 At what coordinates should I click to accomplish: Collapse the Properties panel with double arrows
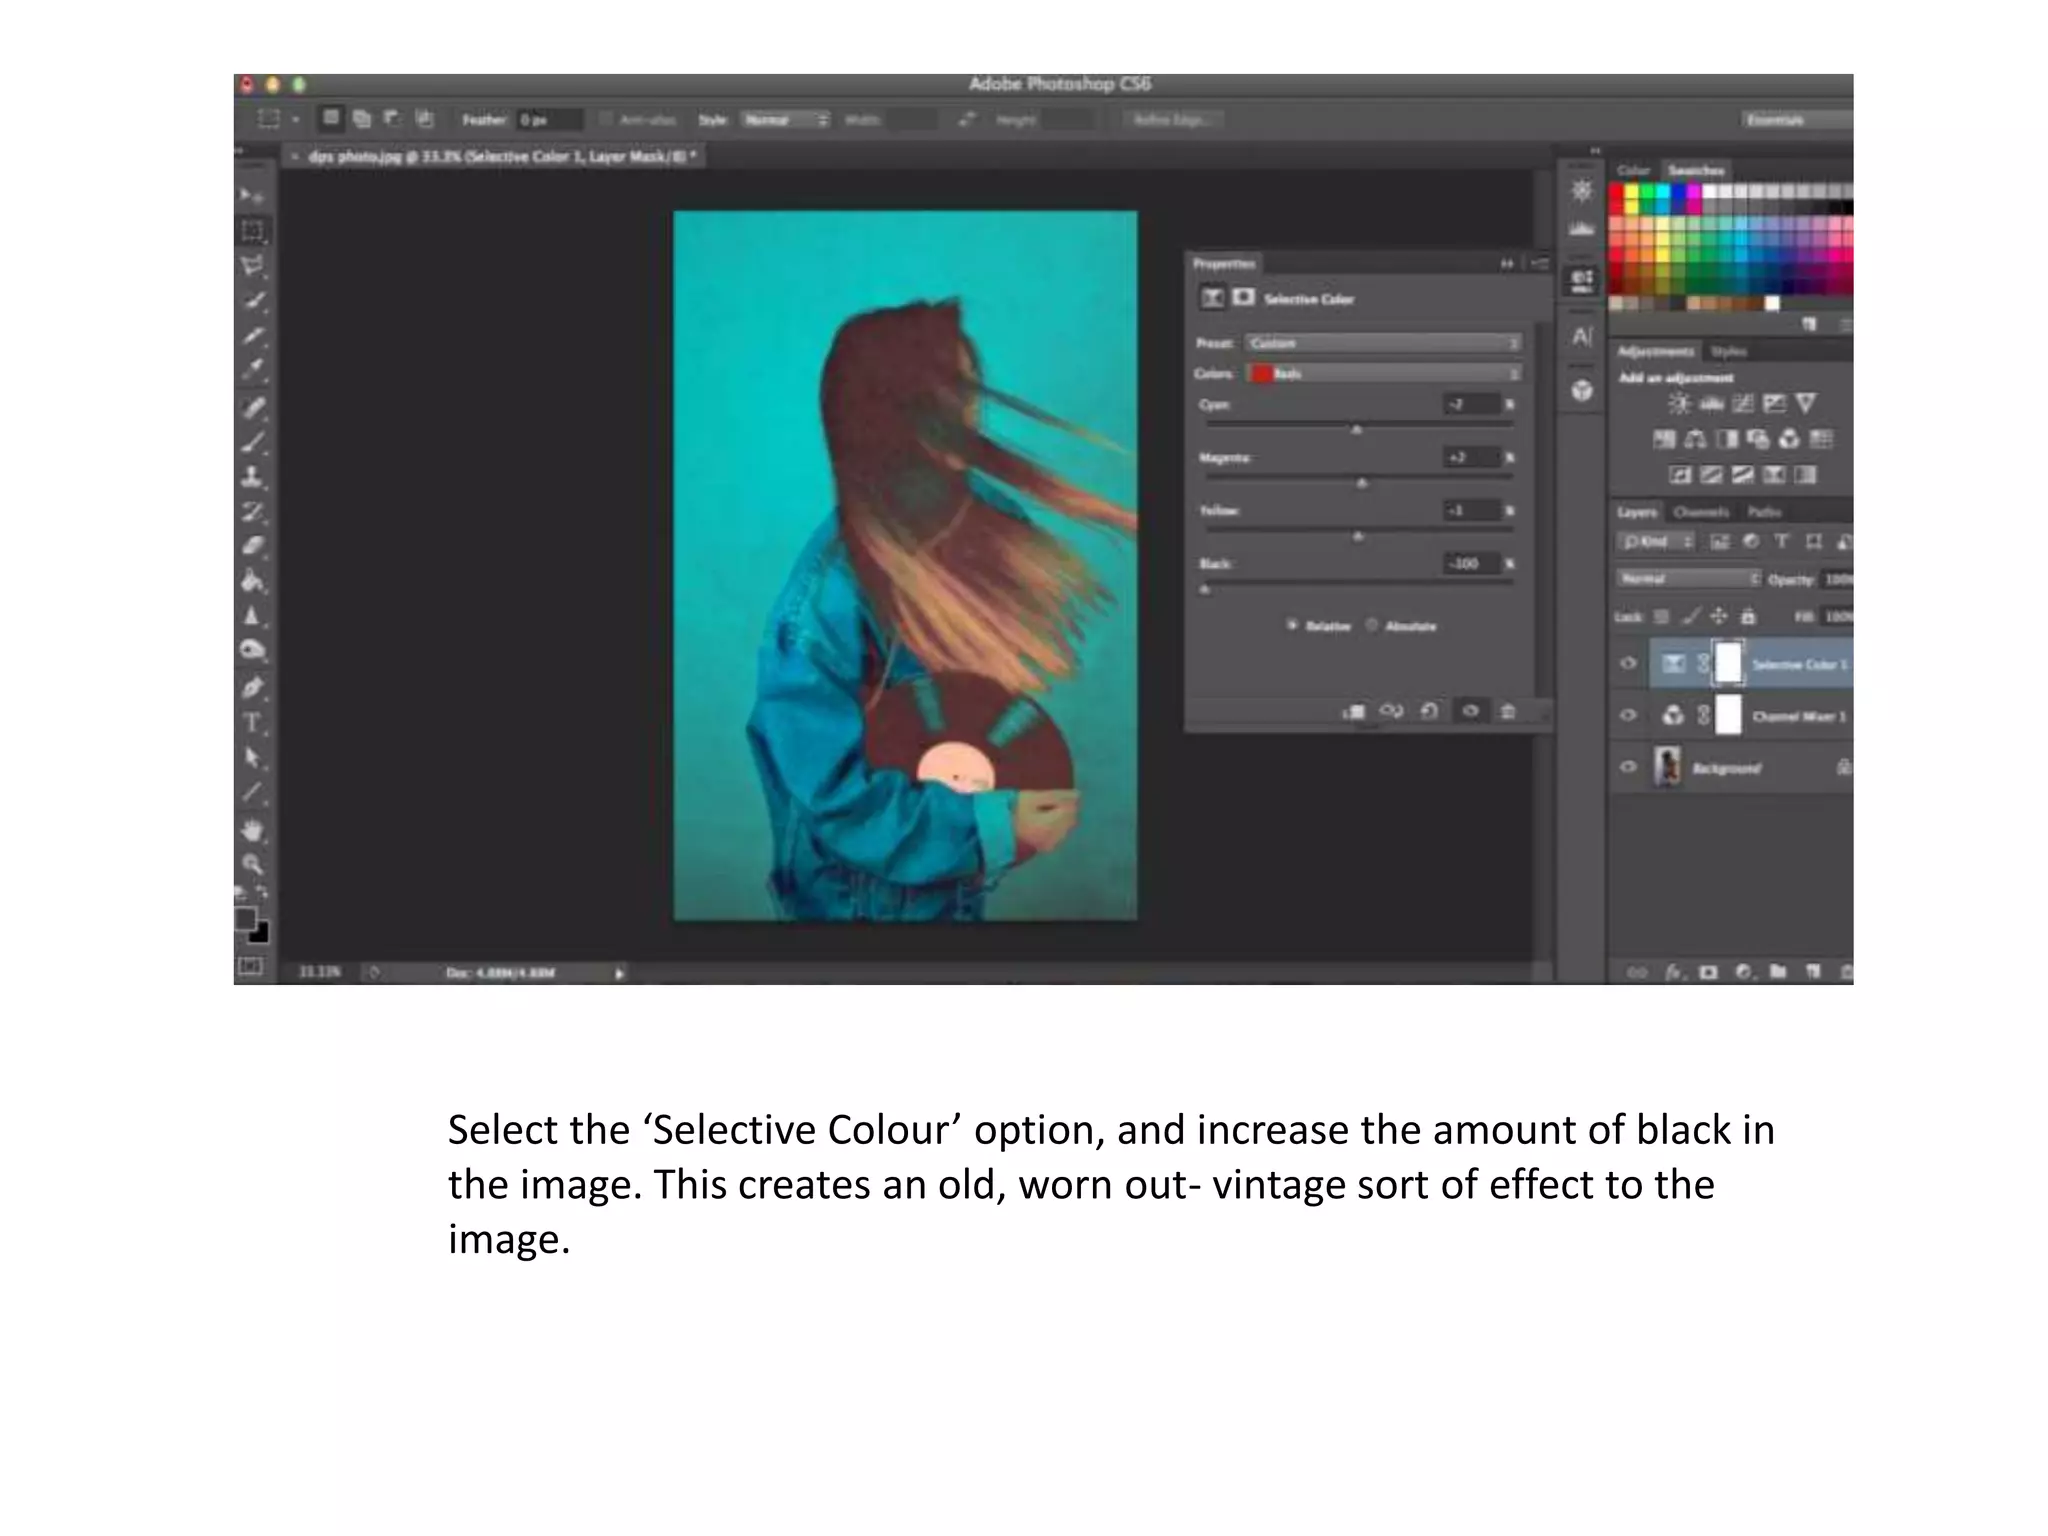tap(1507, 264)
